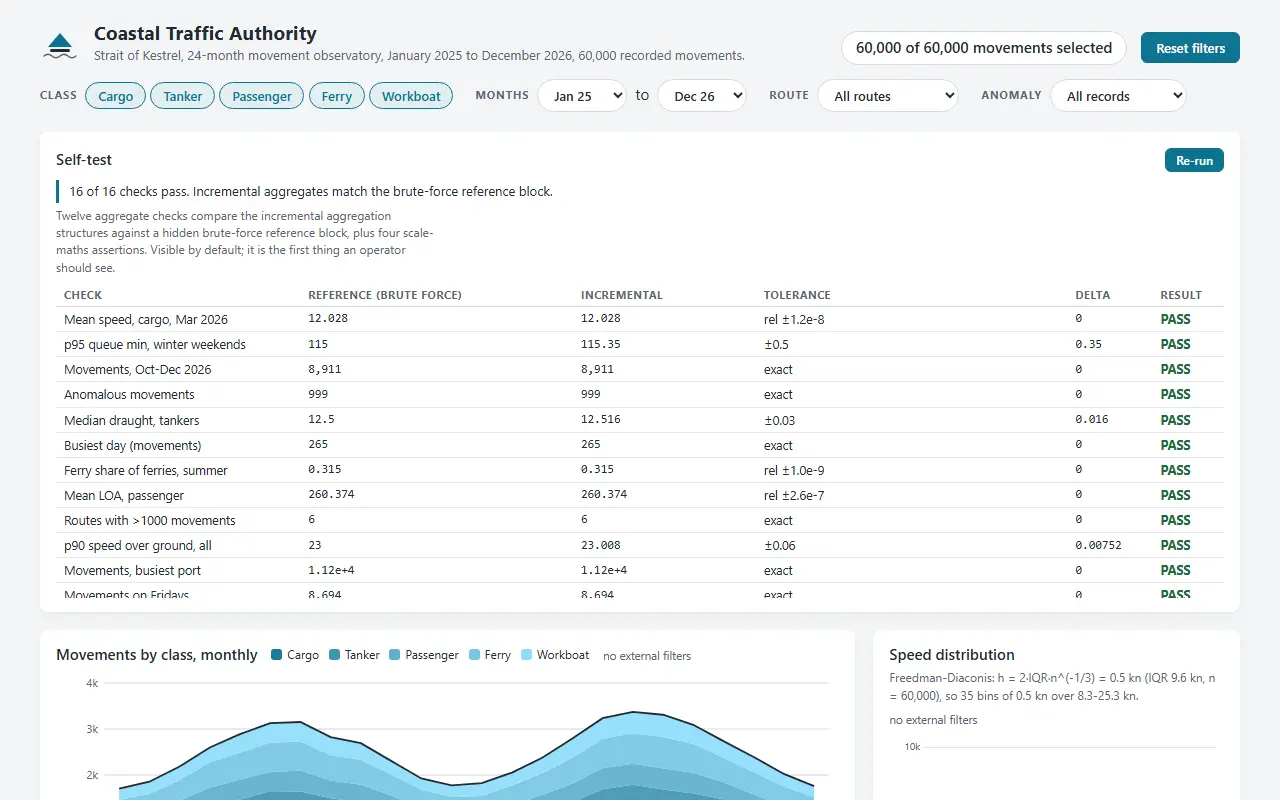Viewport: 1280px width, 800px height.
Task: Click the RESULT column header
Action: pos(1181,295)
